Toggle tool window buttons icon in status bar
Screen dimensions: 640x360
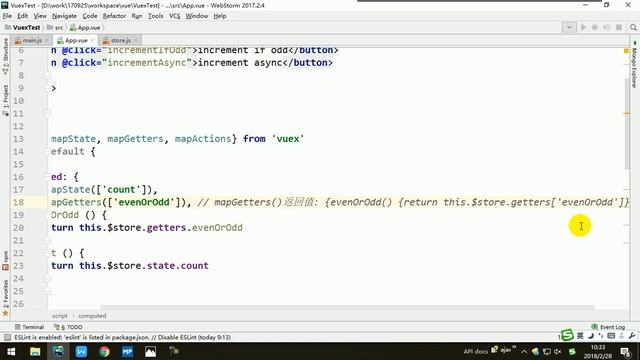click(7, 338)
